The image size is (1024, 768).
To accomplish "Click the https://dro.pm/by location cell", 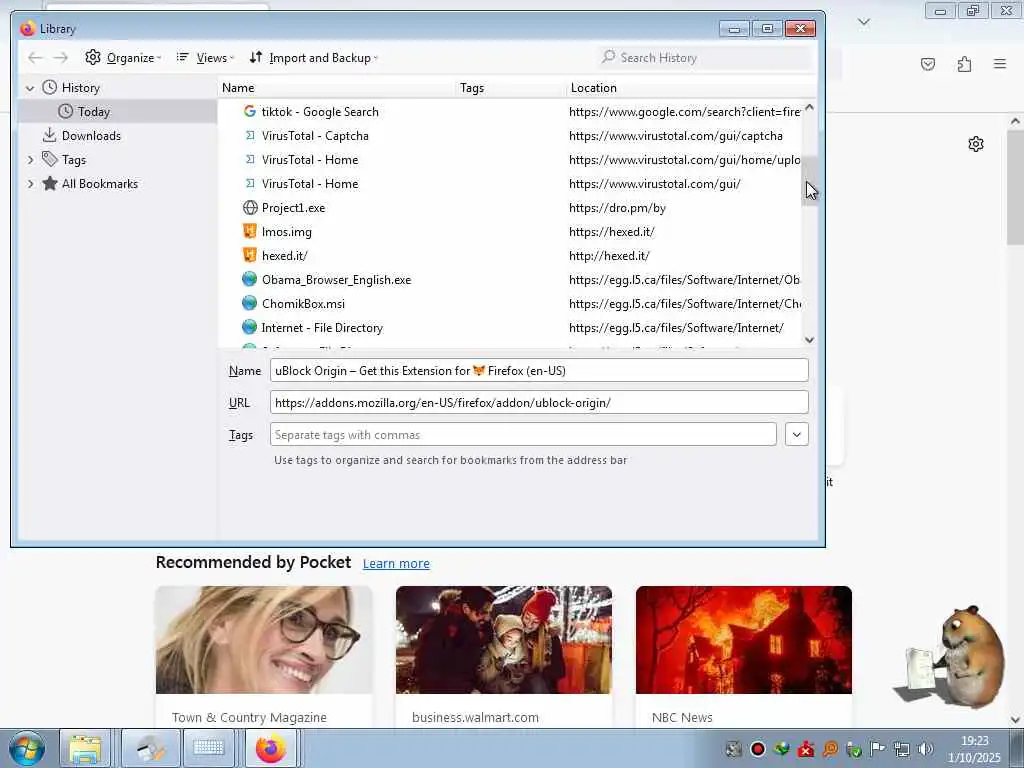I will click(617, 208).
